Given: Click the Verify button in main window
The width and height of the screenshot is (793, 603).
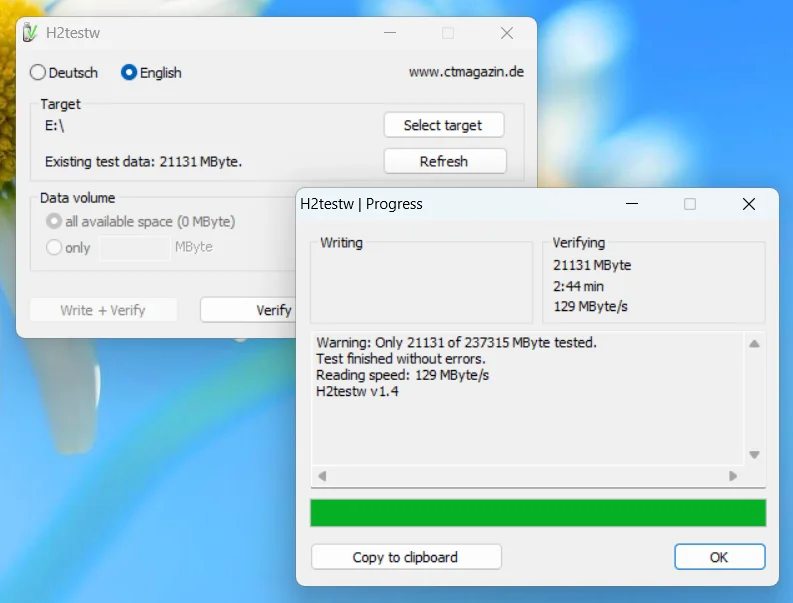Looking at the screenshot, I should click(248, 310).
